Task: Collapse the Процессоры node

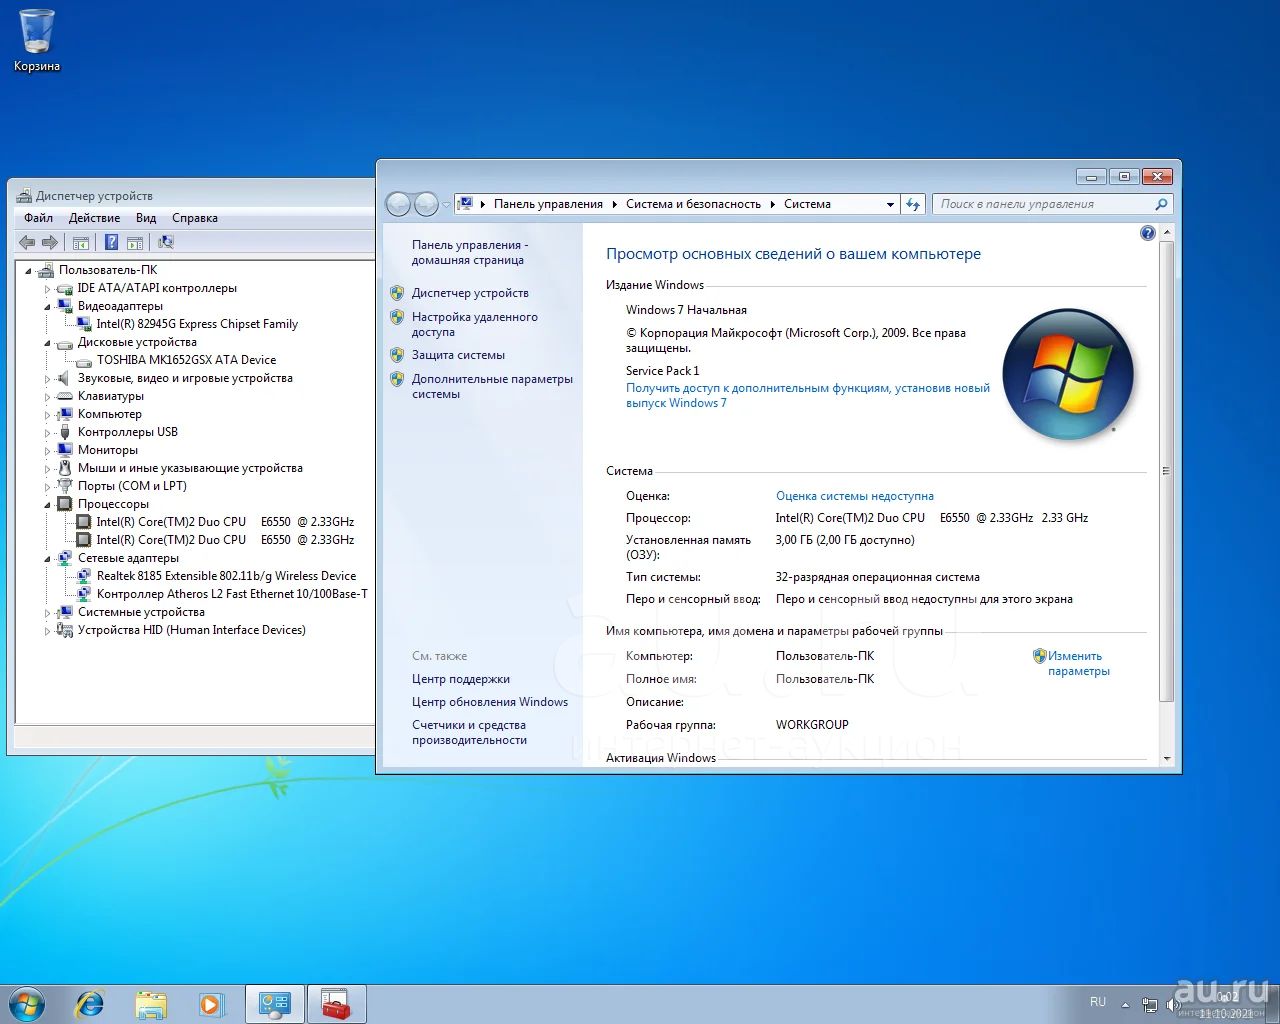Action: pyautogui.click(x=47, y=505)
